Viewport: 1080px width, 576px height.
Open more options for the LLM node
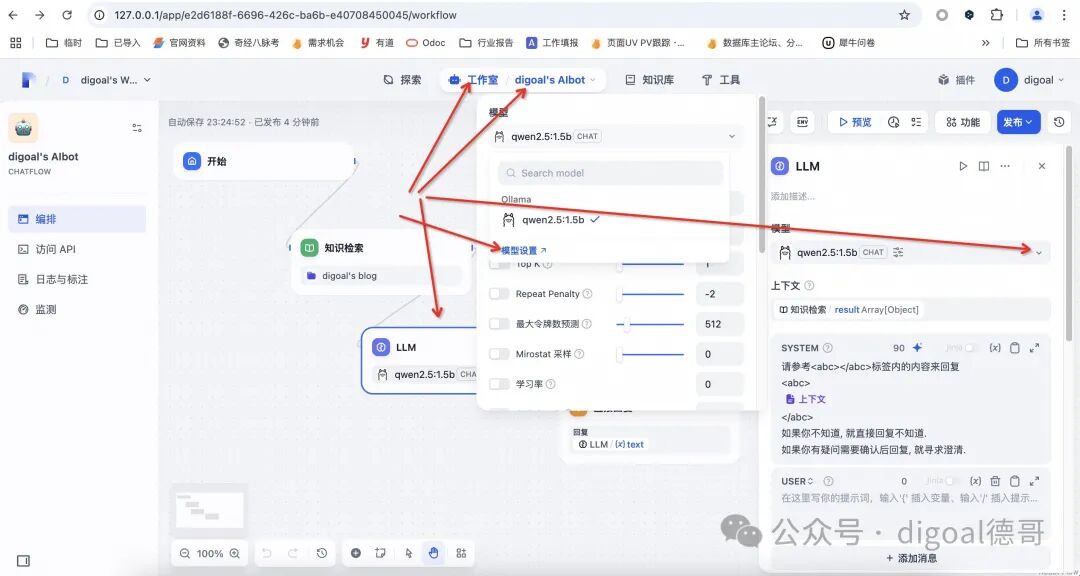click(1005, 166)
